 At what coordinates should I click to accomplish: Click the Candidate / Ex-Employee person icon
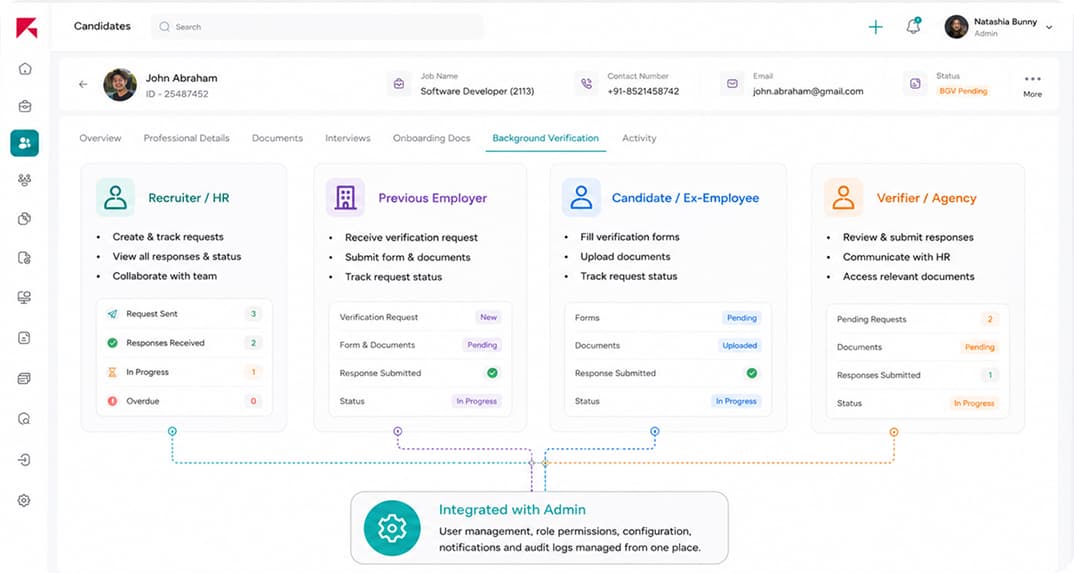tap(581, 197)
